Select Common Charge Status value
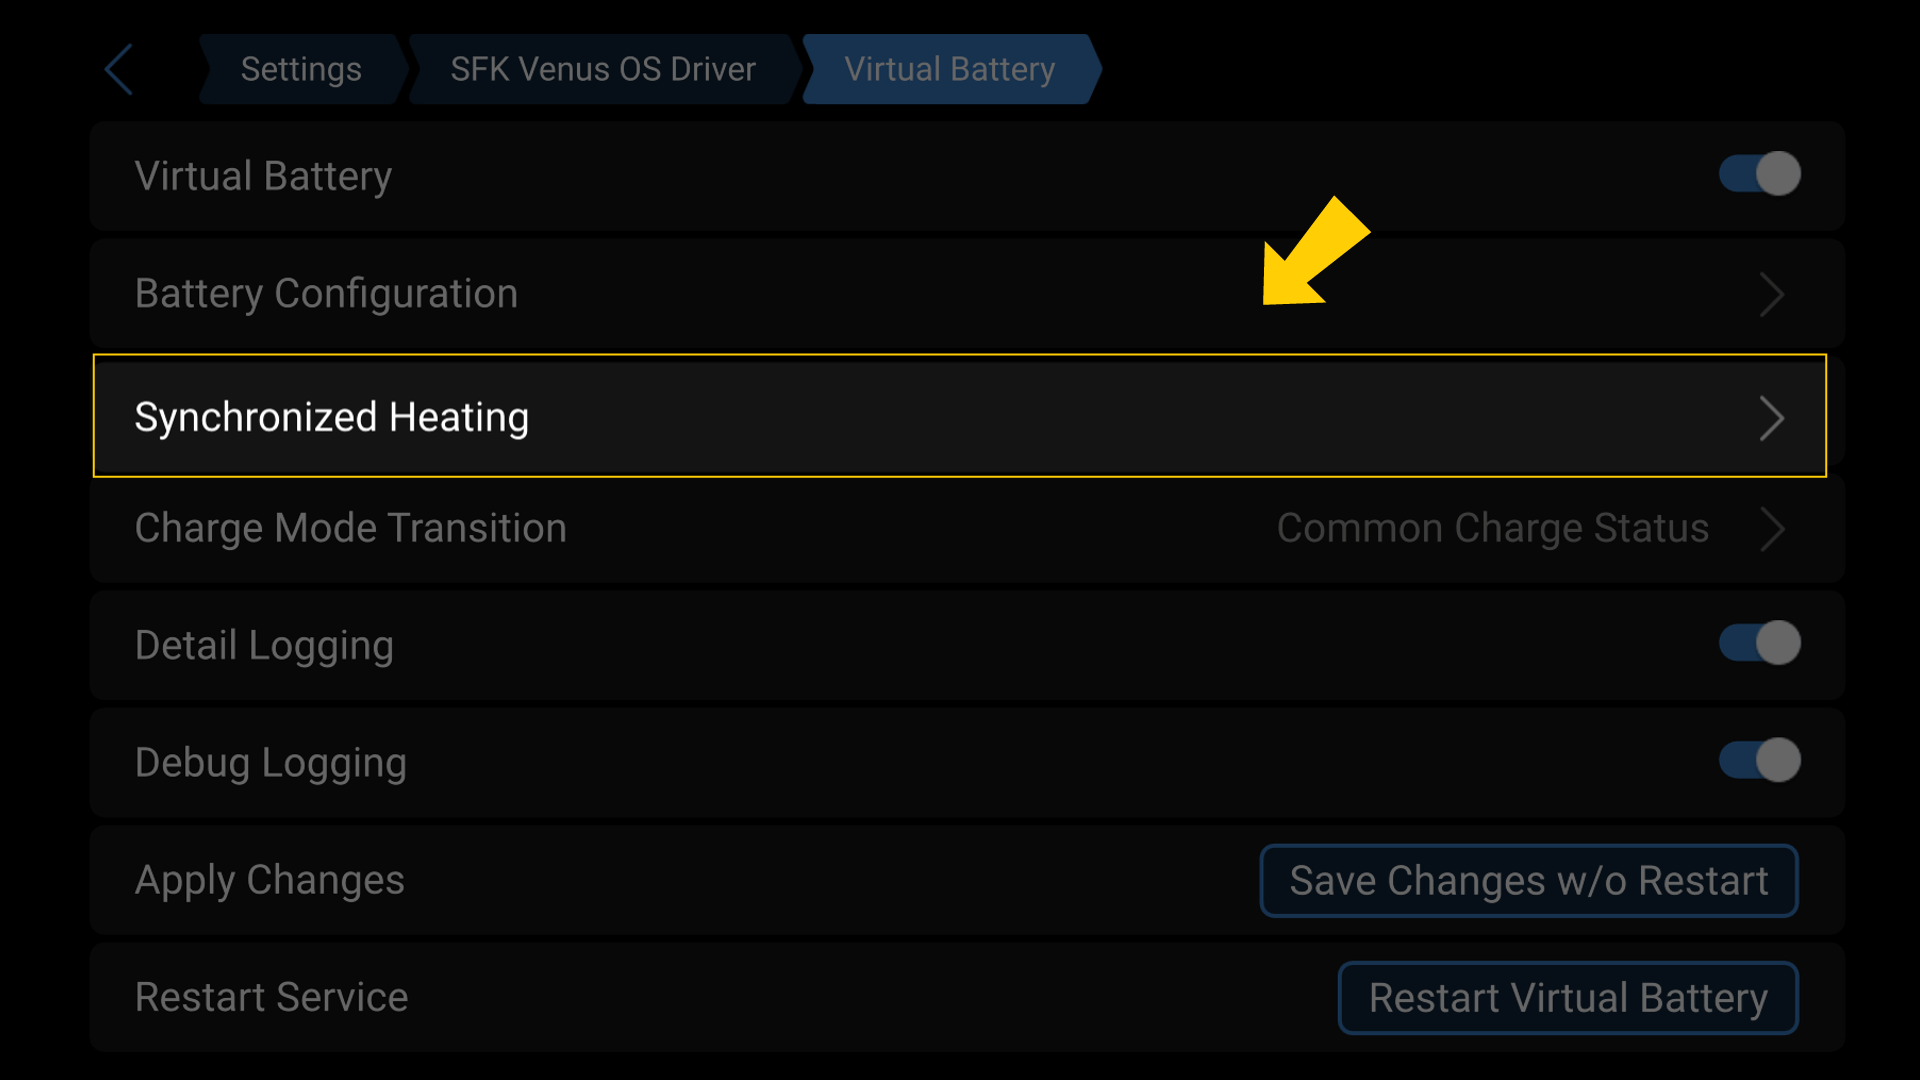1920x1080 pixels. 1492,529
